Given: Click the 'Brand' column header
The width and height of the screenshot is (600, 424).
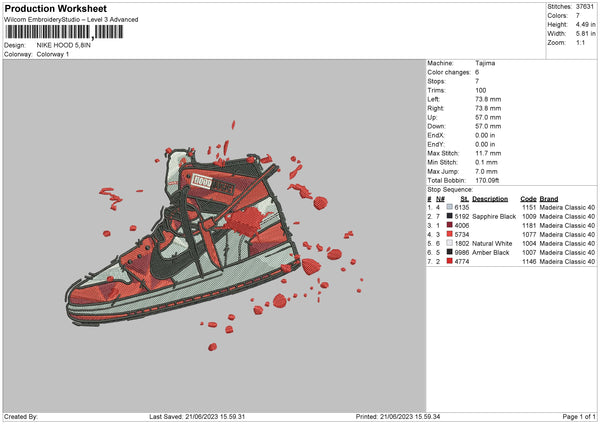Looking at the screenshot, I should click(549, 199).
